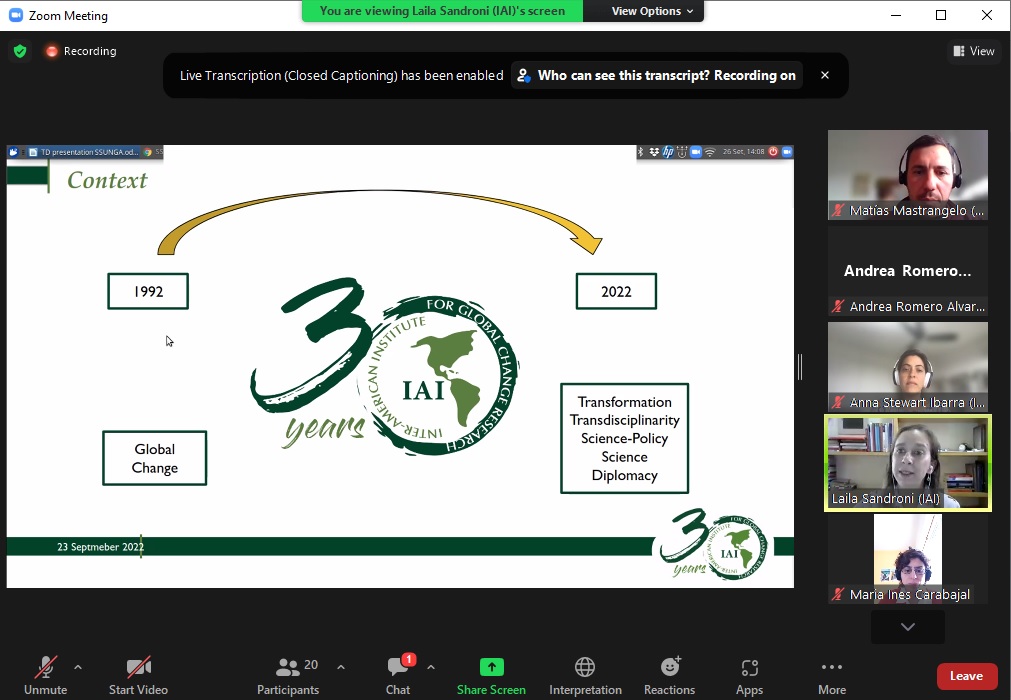Unmute the microphone
This screenshot has height=700, width=1011.
coord(46,676)
